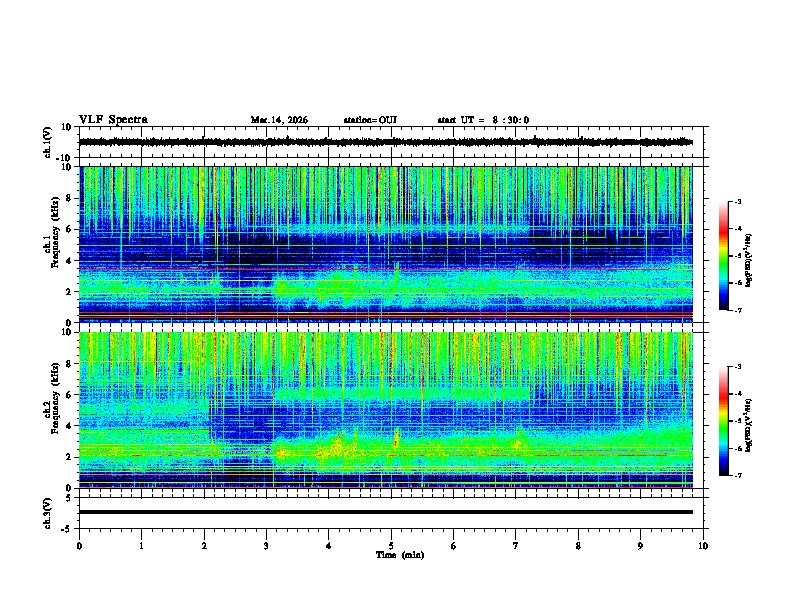Click time-axis tick label '3'
Image resolution: width=792 pixels, height=612 pixels.
coord(266,546)
